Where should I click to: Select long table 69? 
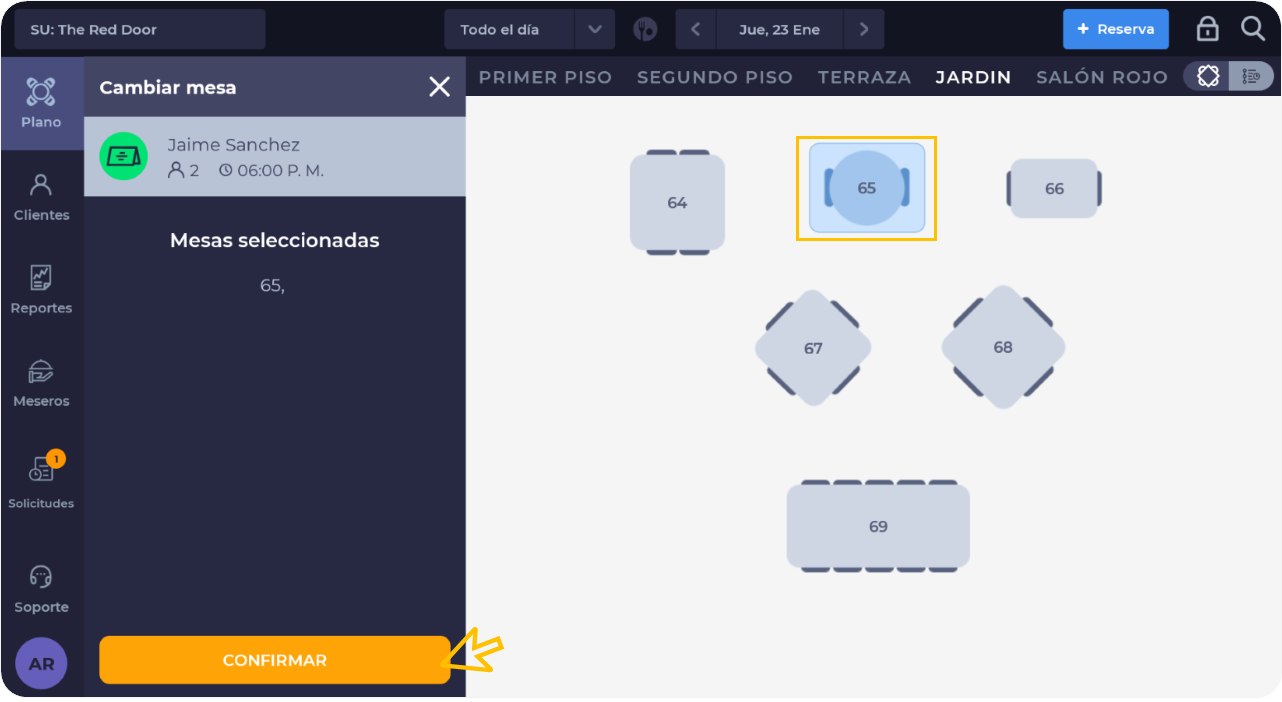[x=878, y=526]
